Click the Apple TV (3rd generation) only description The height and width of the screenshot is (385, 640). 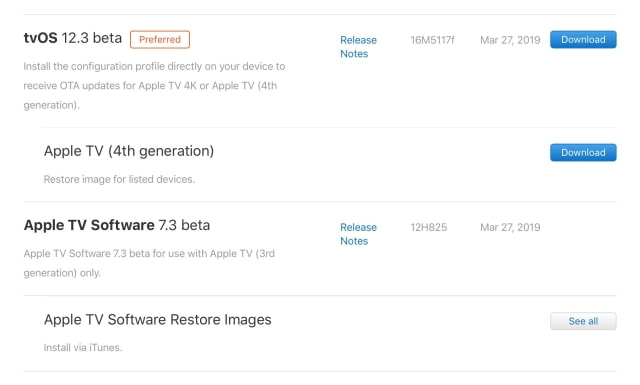pos(149,263)
